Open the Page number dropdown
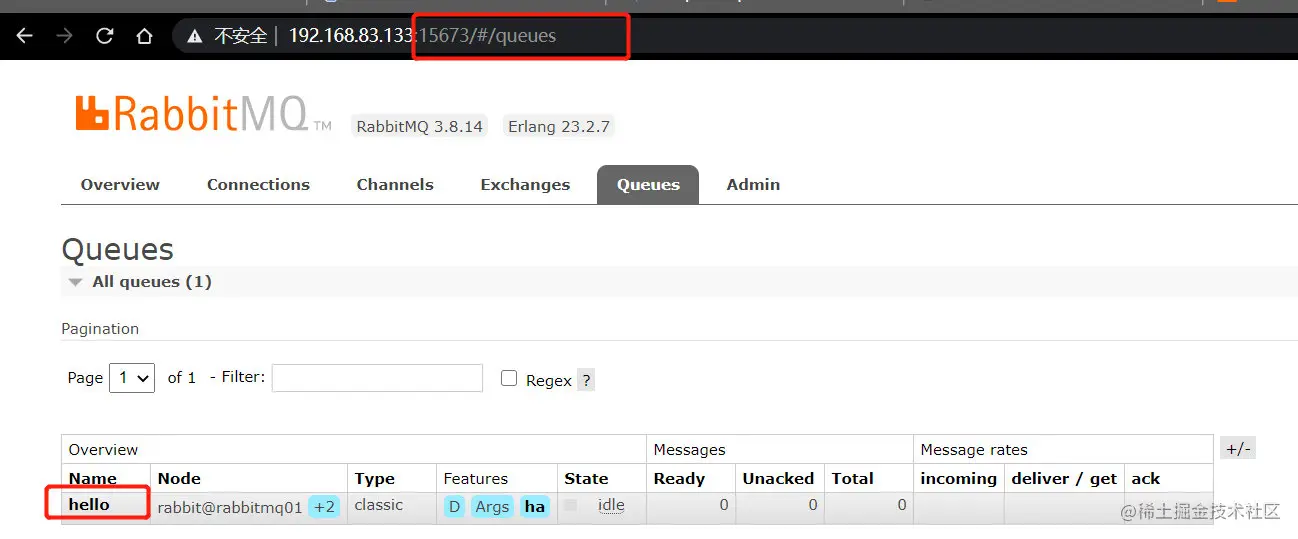The width and height of the screenshot is (1298, 539). pyautogui.click(x=132, y=378)
